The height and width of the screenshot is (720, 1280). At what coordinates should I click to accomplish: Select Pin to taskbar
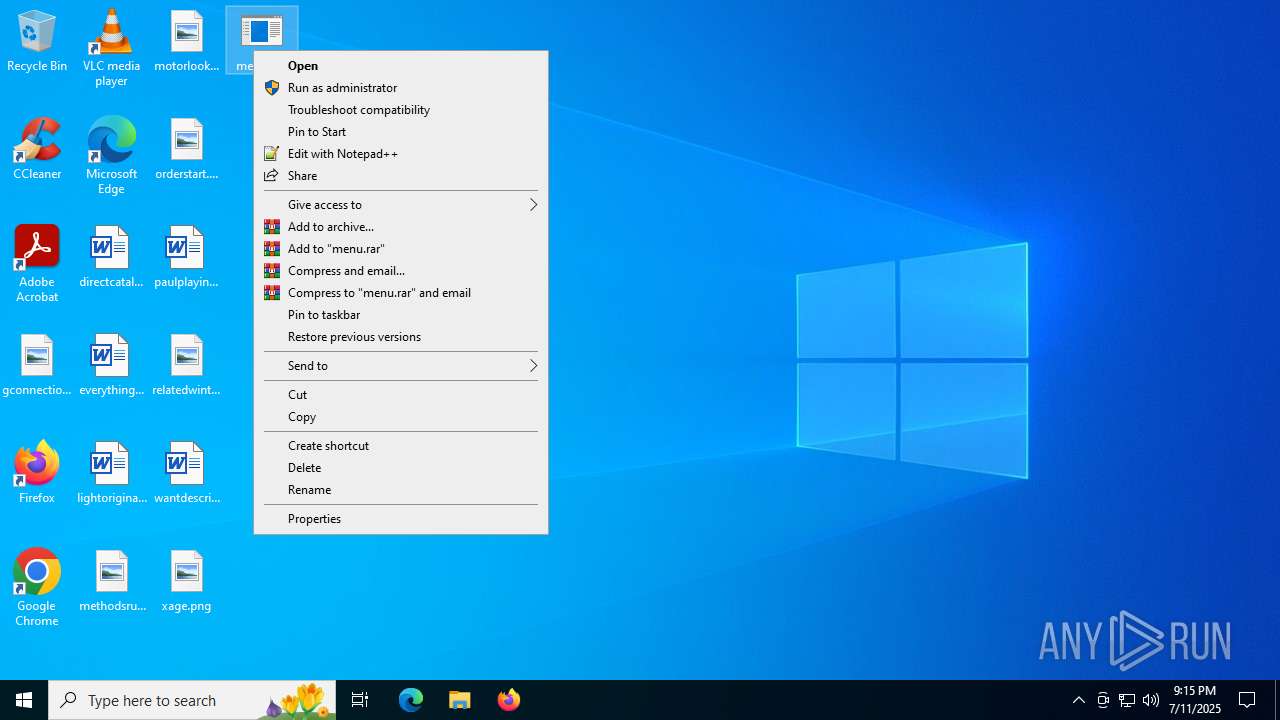coord(401,315)
